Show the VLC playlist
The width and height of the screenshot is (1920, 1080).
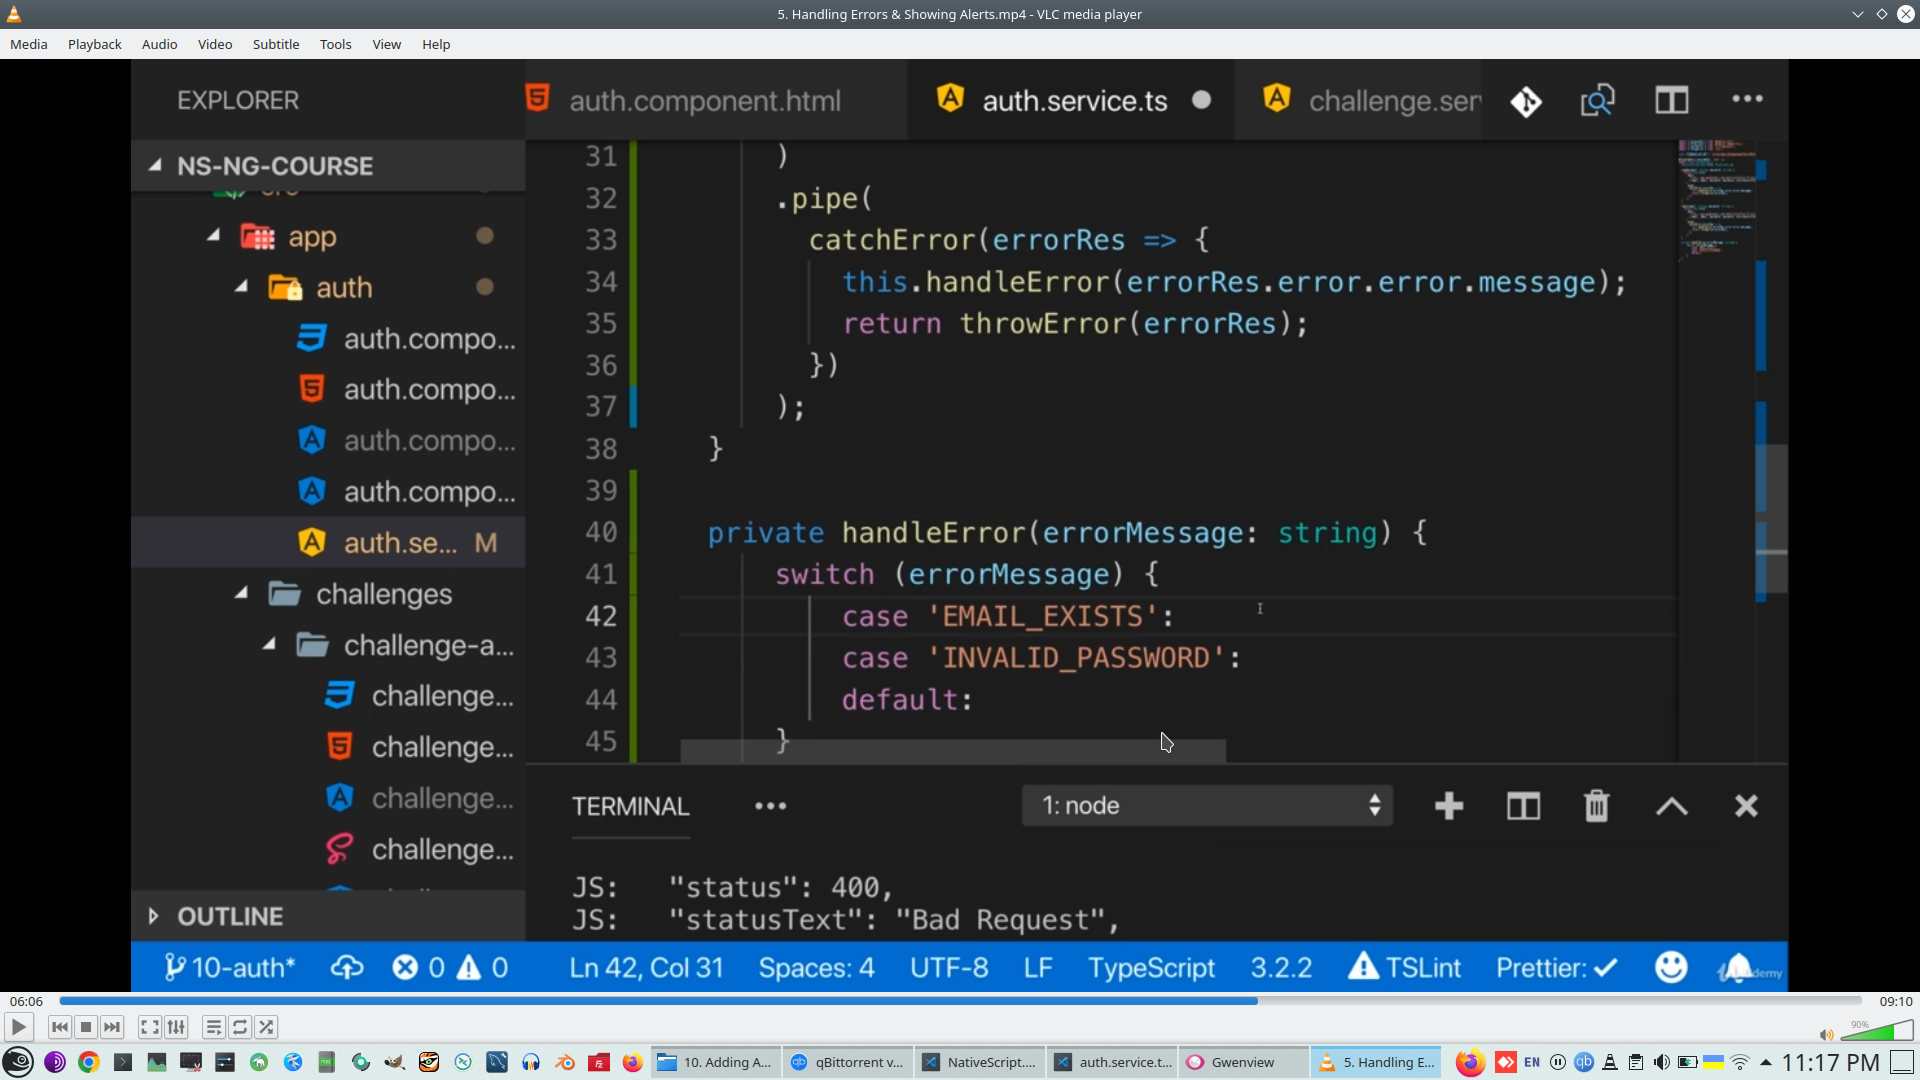213,1027
